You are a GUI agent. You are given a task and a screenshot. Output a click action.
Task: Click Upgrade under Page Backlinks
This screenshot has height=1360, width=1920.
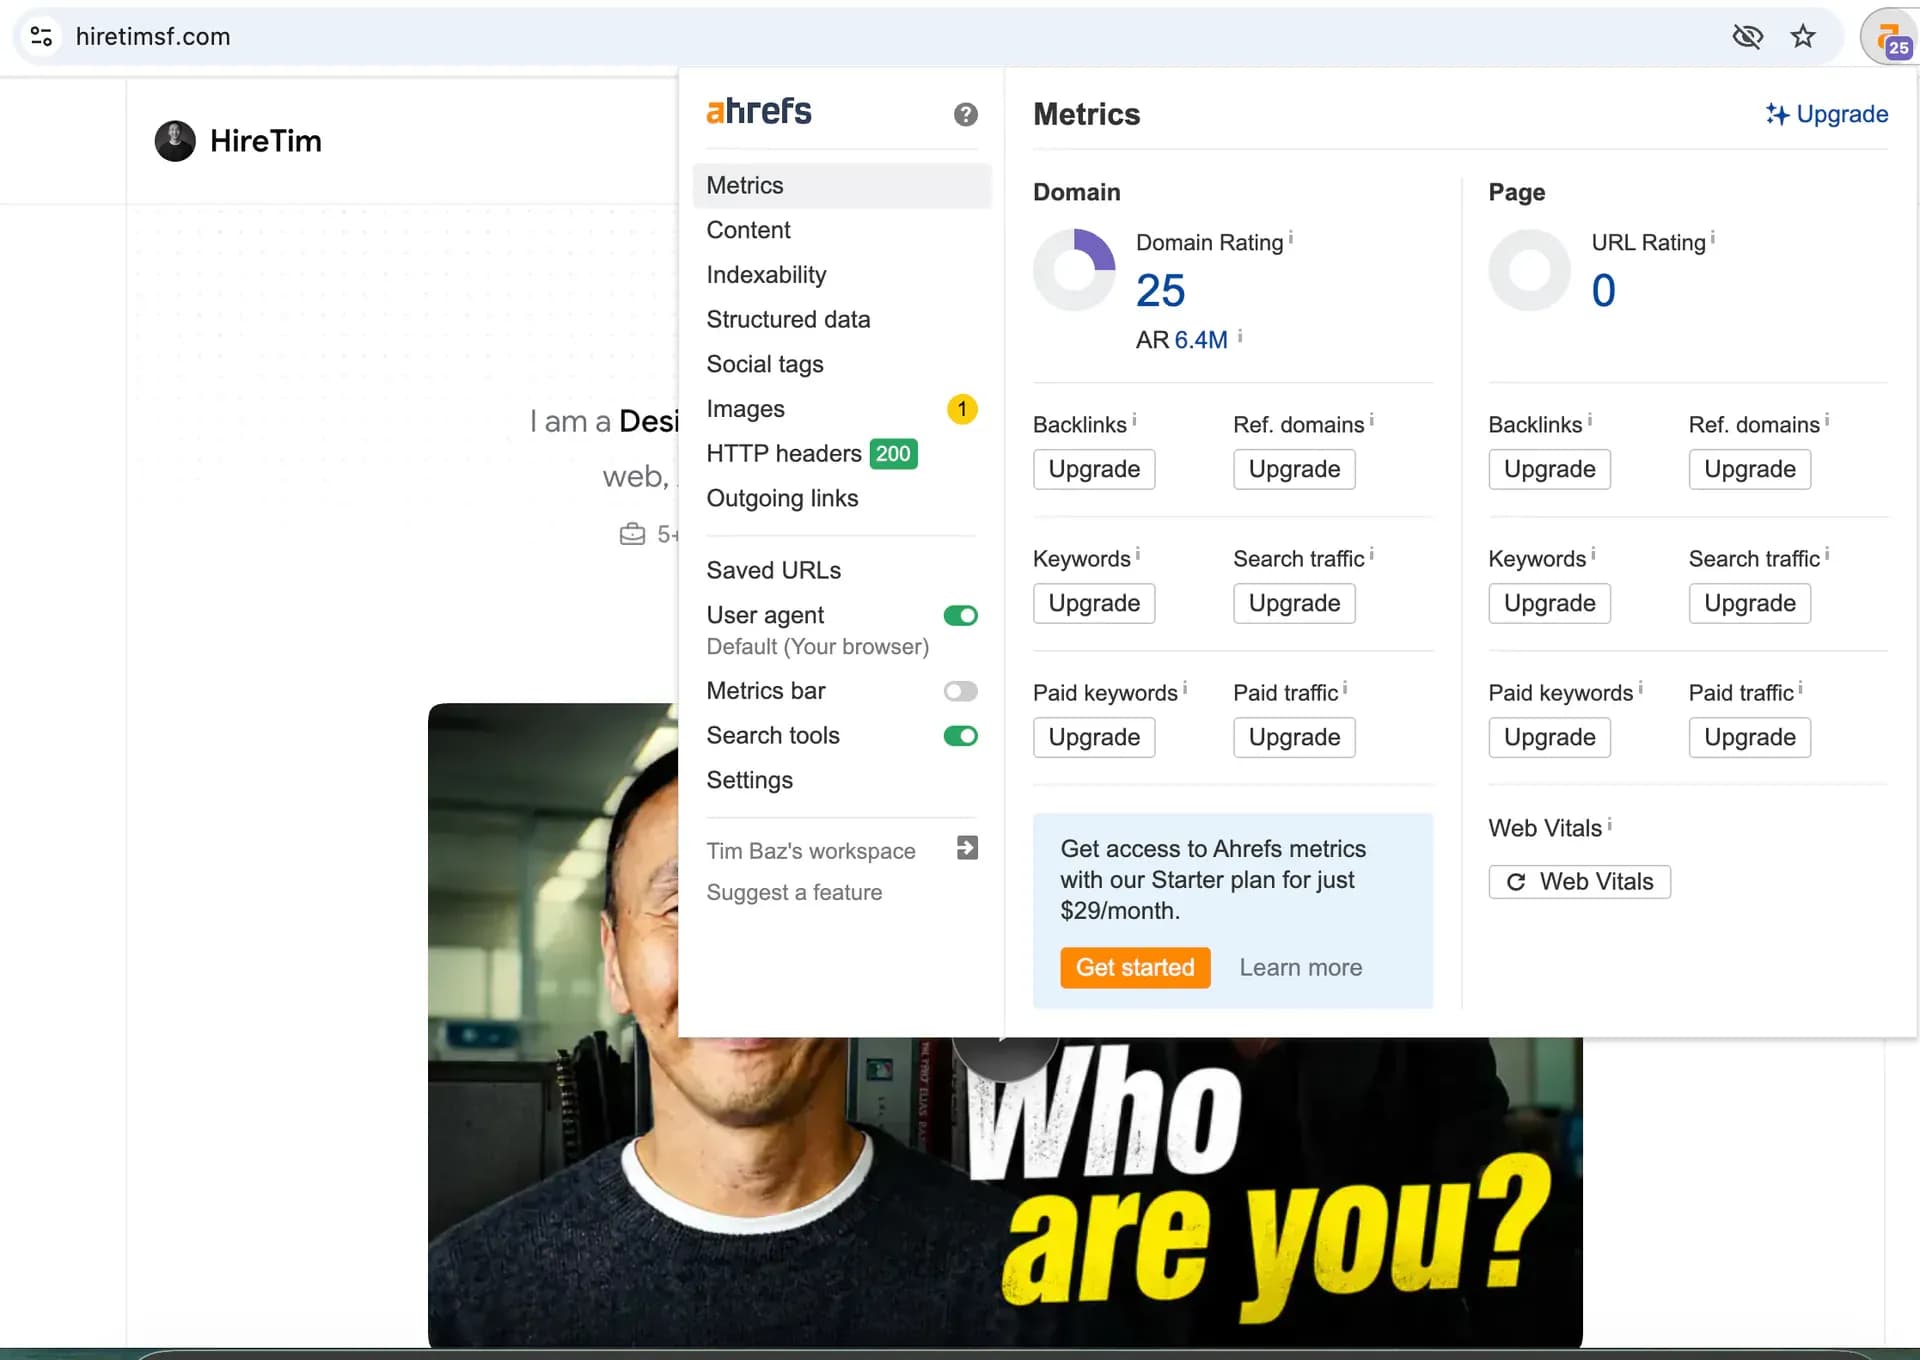[x=1549, y=469]
